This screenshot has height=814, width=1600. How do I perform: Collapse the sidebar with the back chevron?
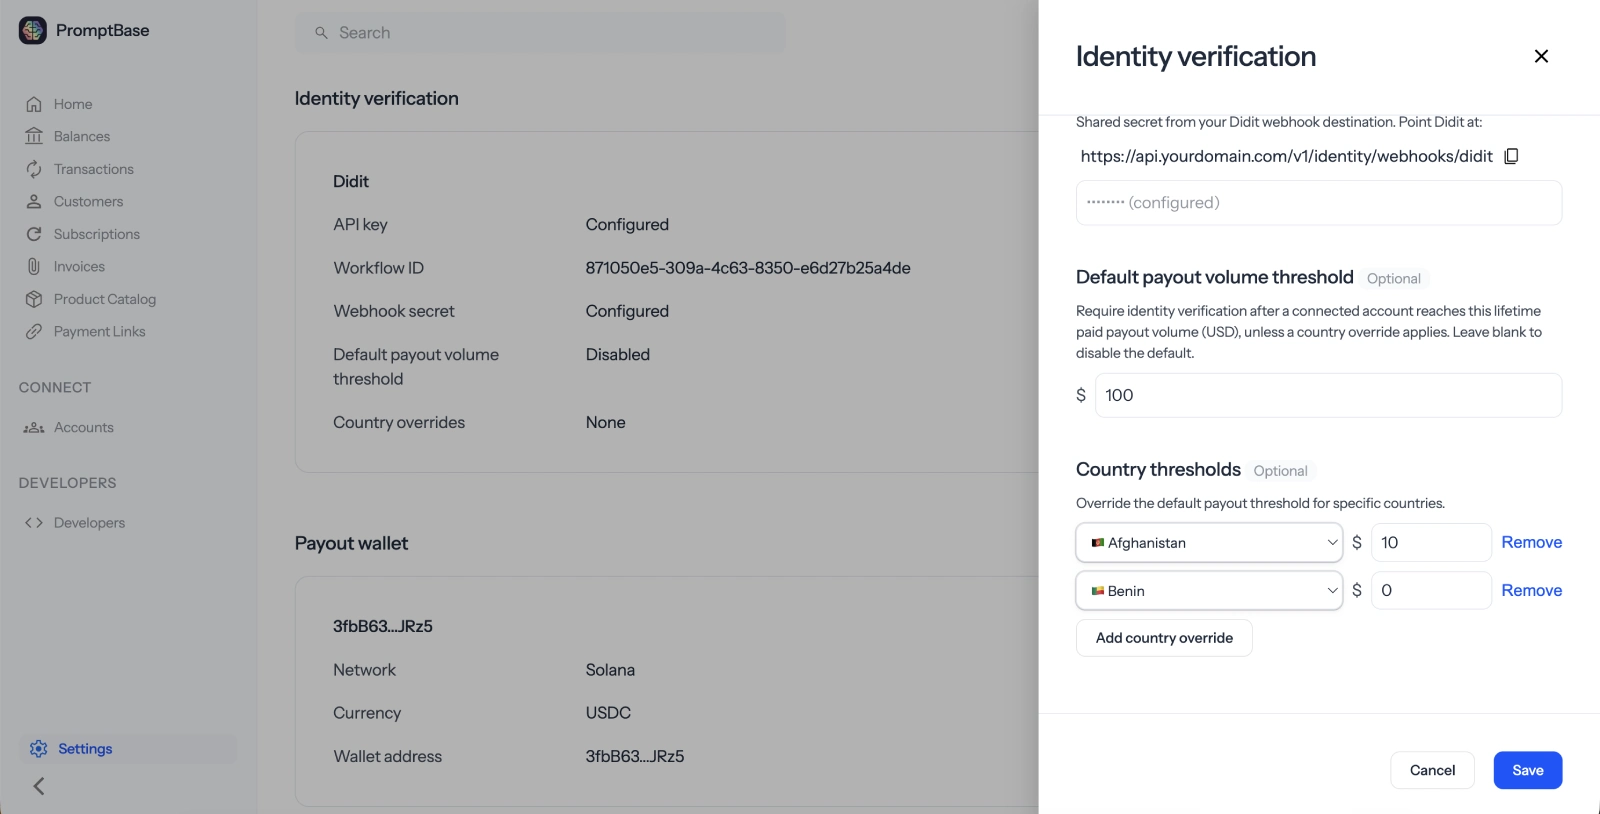[39, 786]
